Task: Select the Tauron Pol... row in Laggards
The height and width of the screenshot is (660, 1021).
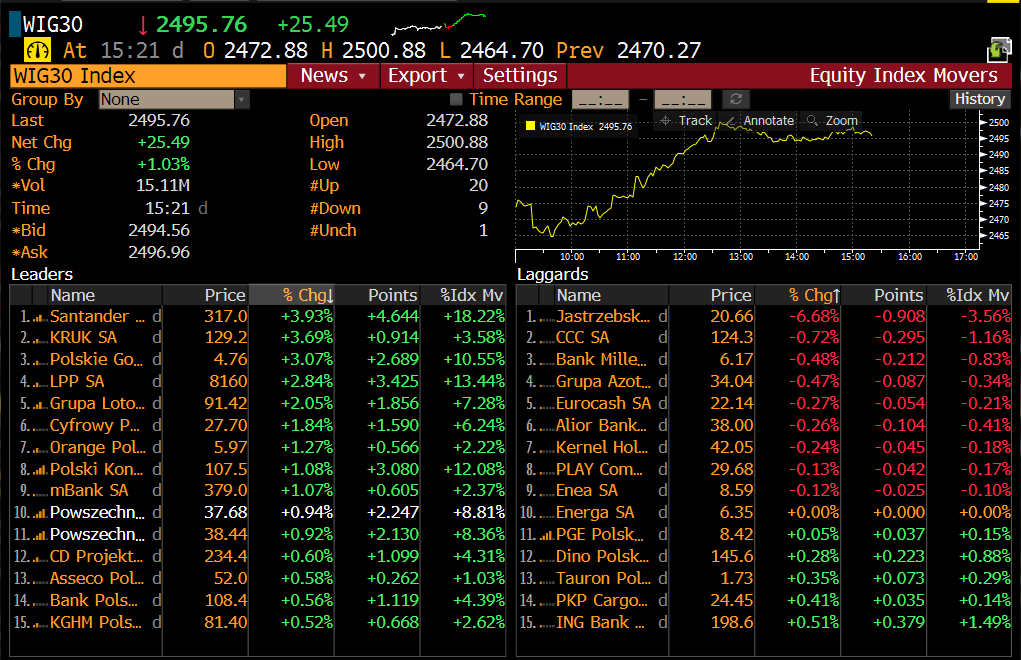Action: (764, 578)
